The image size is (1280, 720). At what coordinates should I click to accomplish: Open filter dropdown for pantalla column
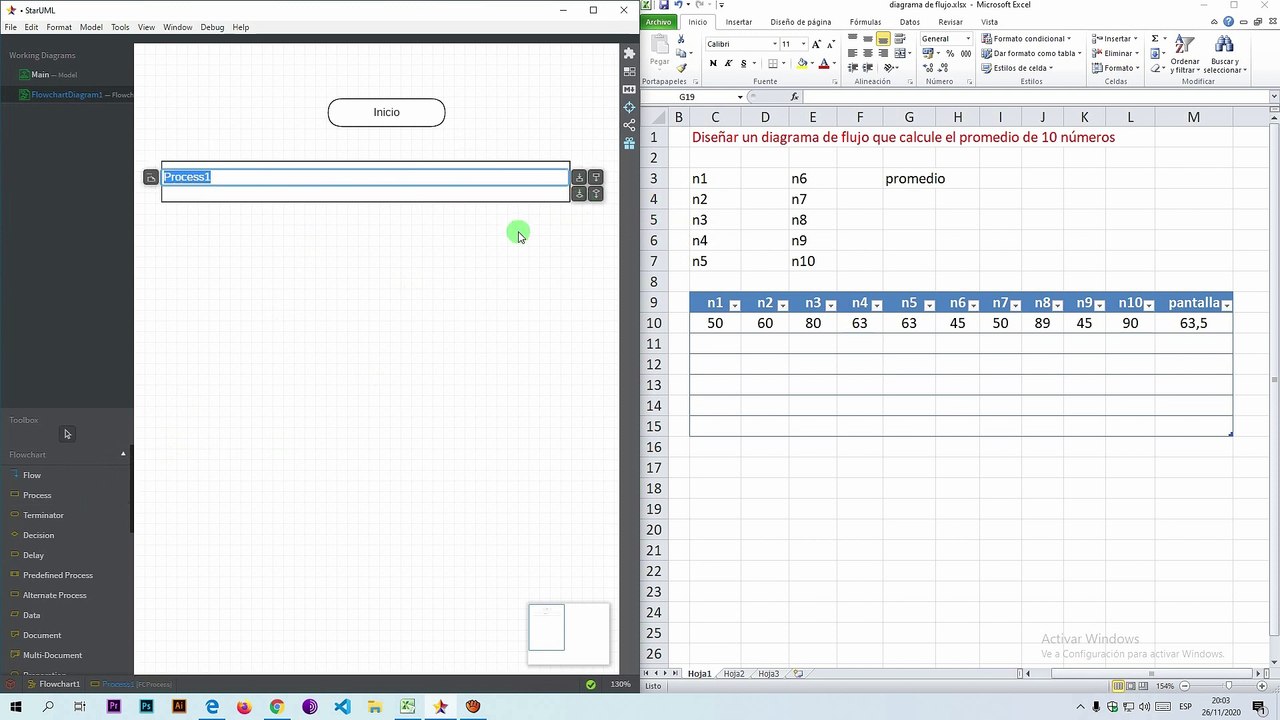click(x=1226, y=305)
